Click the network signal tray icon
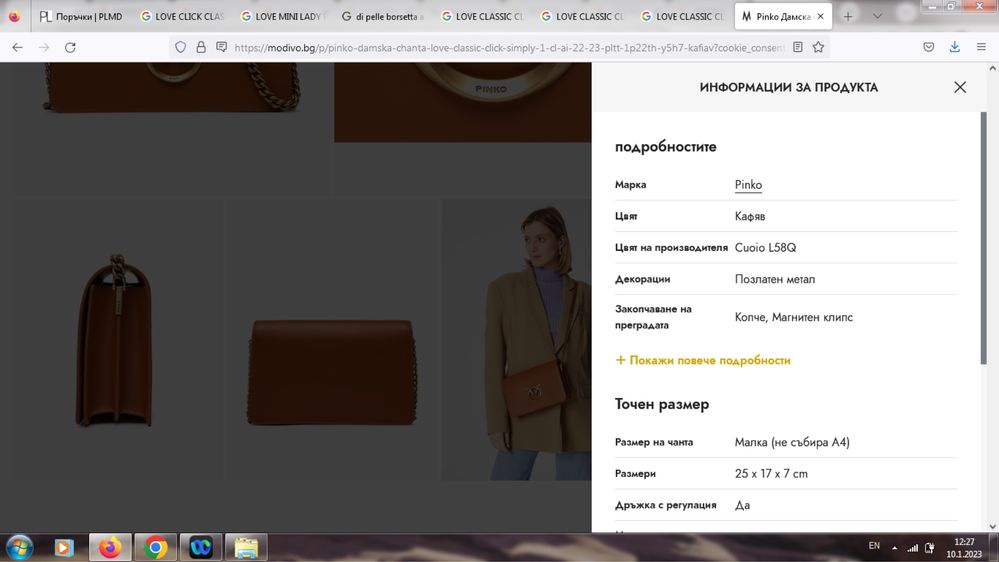The height and width of the screenshot is (562, 999). click(912, 547)
